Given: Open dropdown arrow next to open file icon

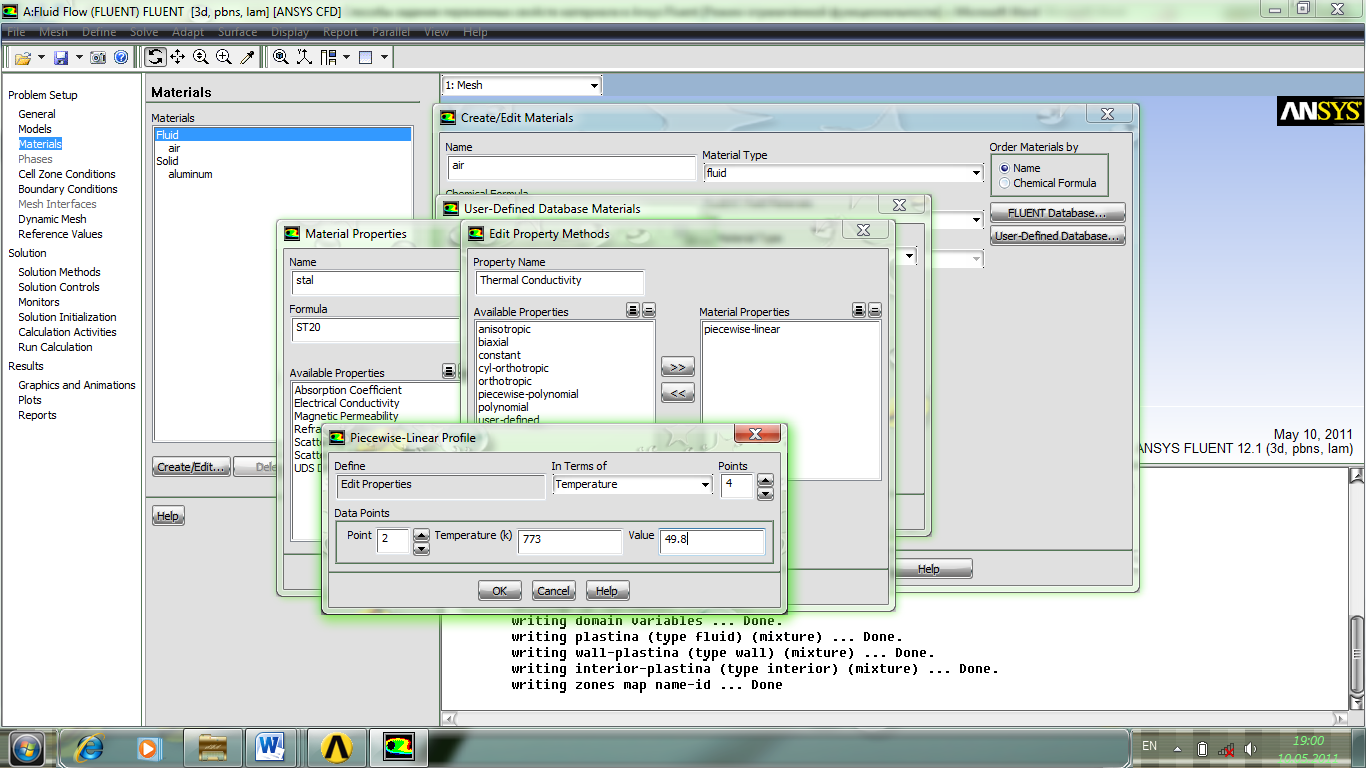Looking at the screenshot, I should [41, 57].
